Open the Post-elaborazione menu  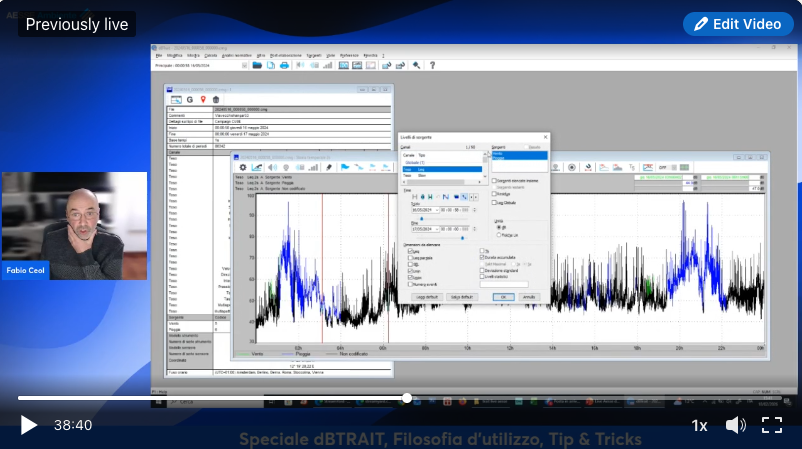pos(285,55)
